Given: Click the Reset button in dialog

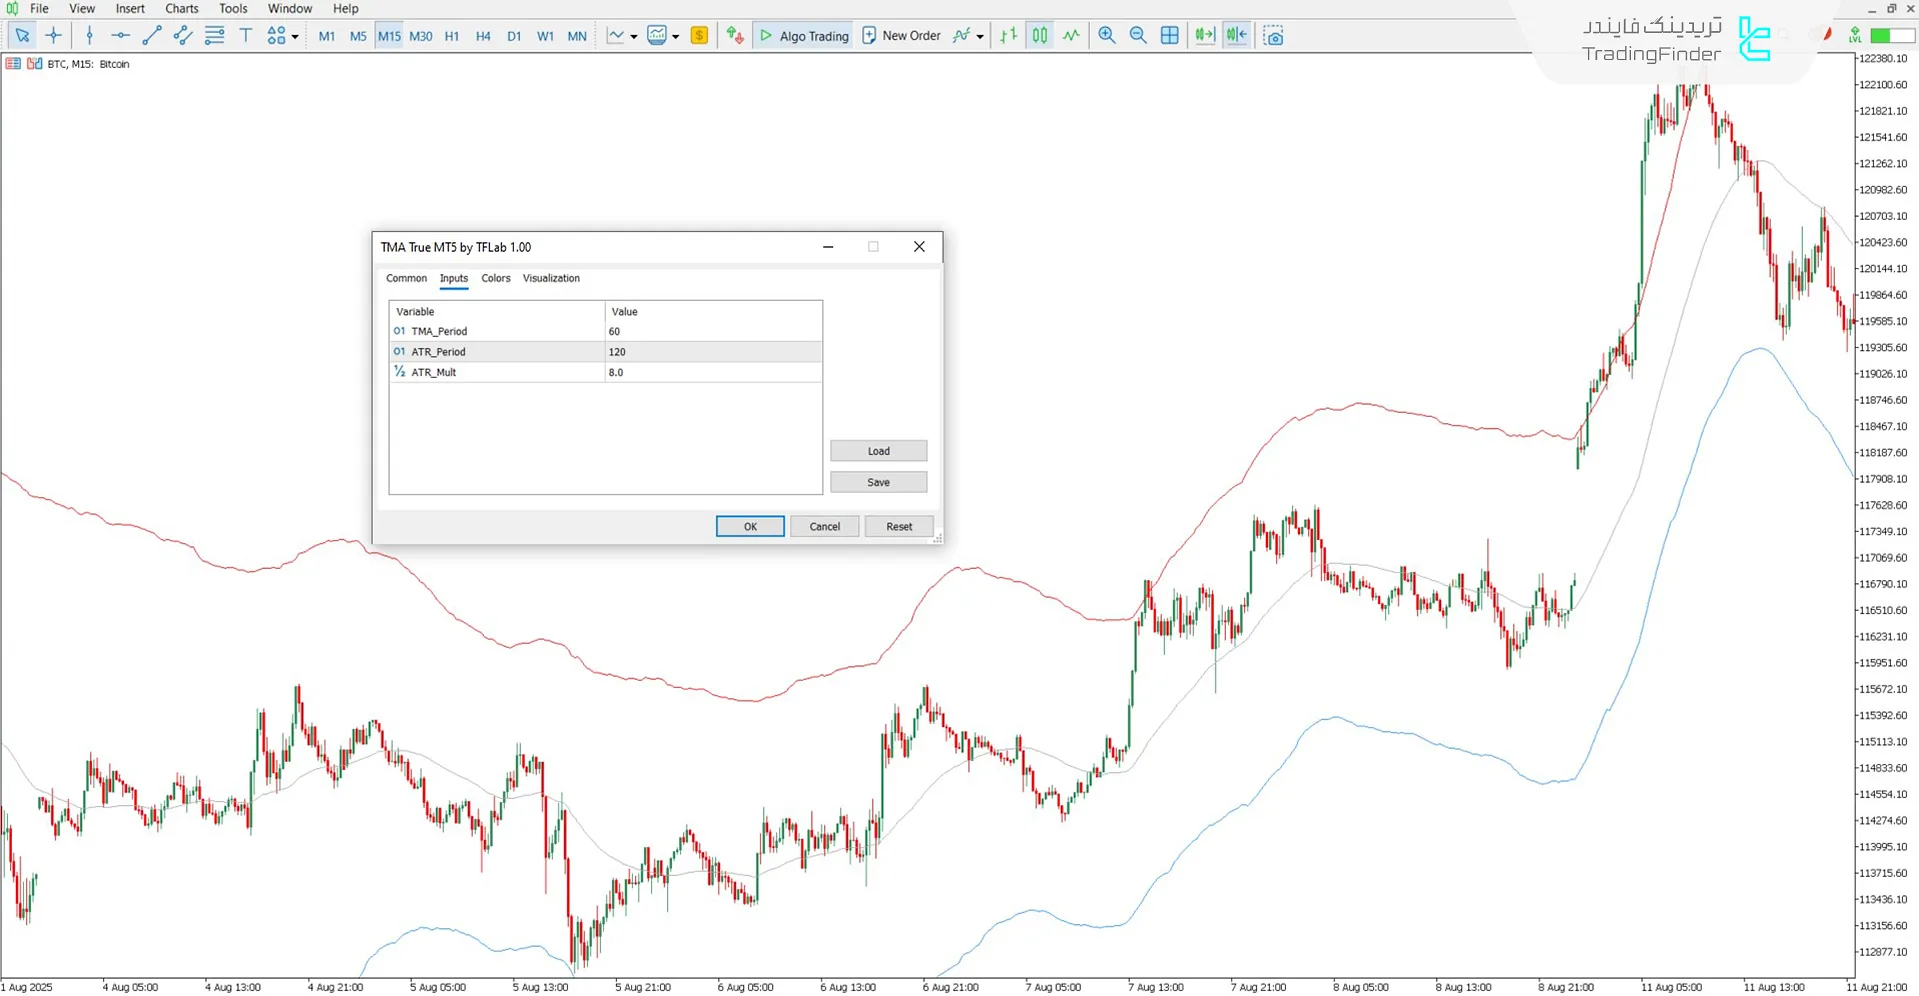Looking at the screenshot, I should (898, 527).
